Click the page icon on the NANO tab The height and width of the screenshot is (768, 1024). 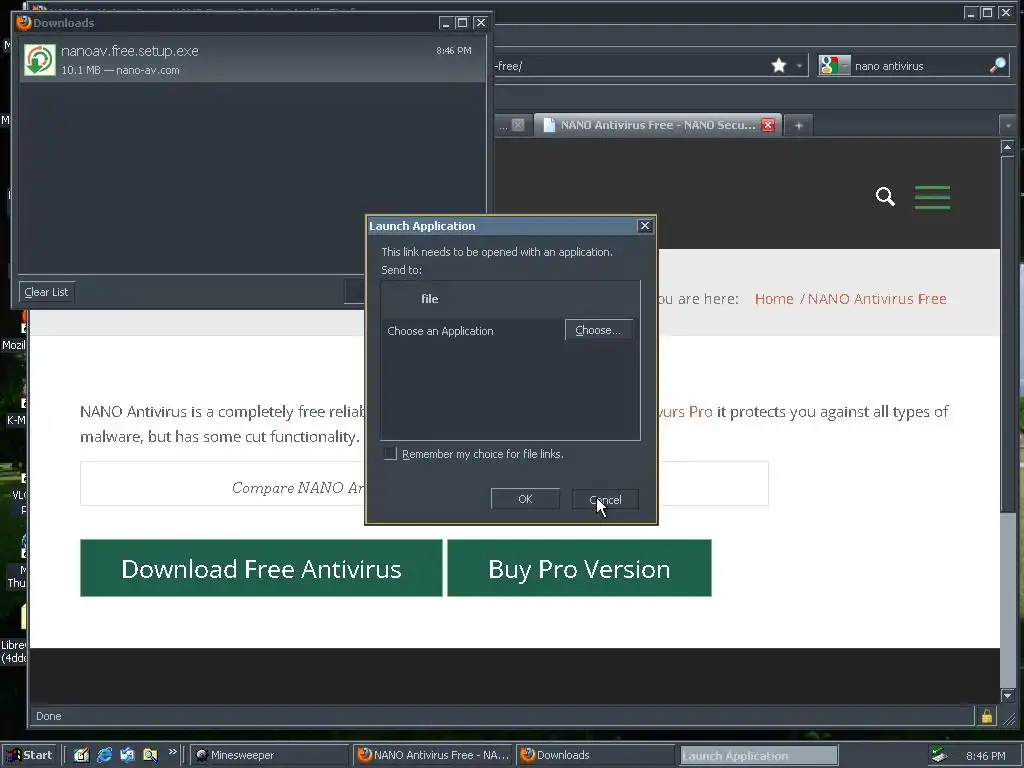pos(549,125)
